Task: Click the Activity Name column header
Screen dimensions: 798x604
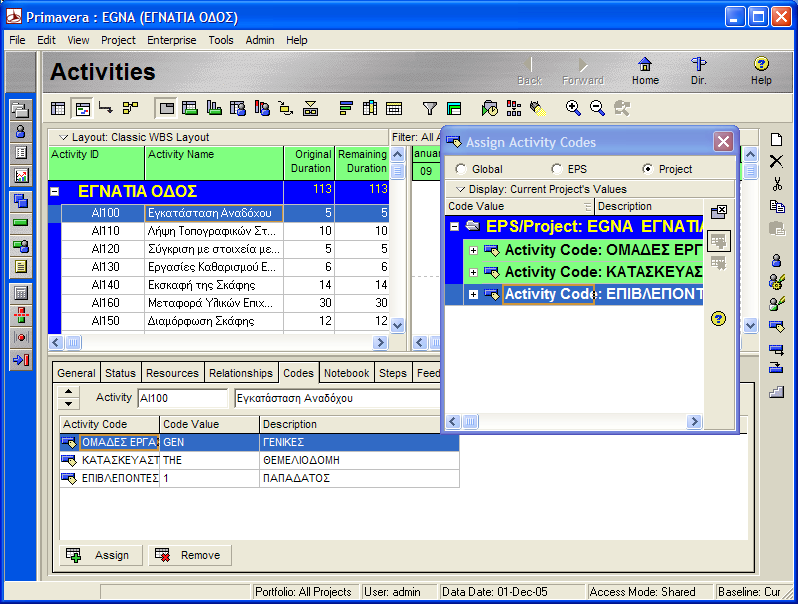Action: pyautogui.click(x=214, y=163)
